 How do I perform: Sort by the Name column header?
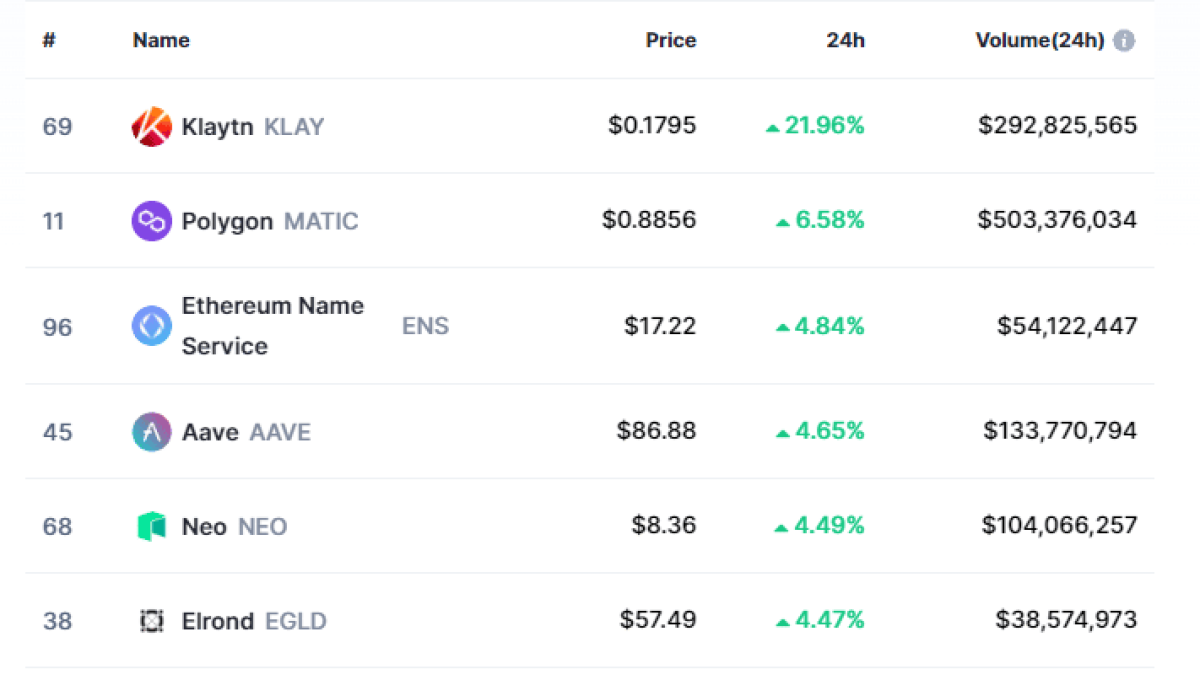(x=161, y=41)
